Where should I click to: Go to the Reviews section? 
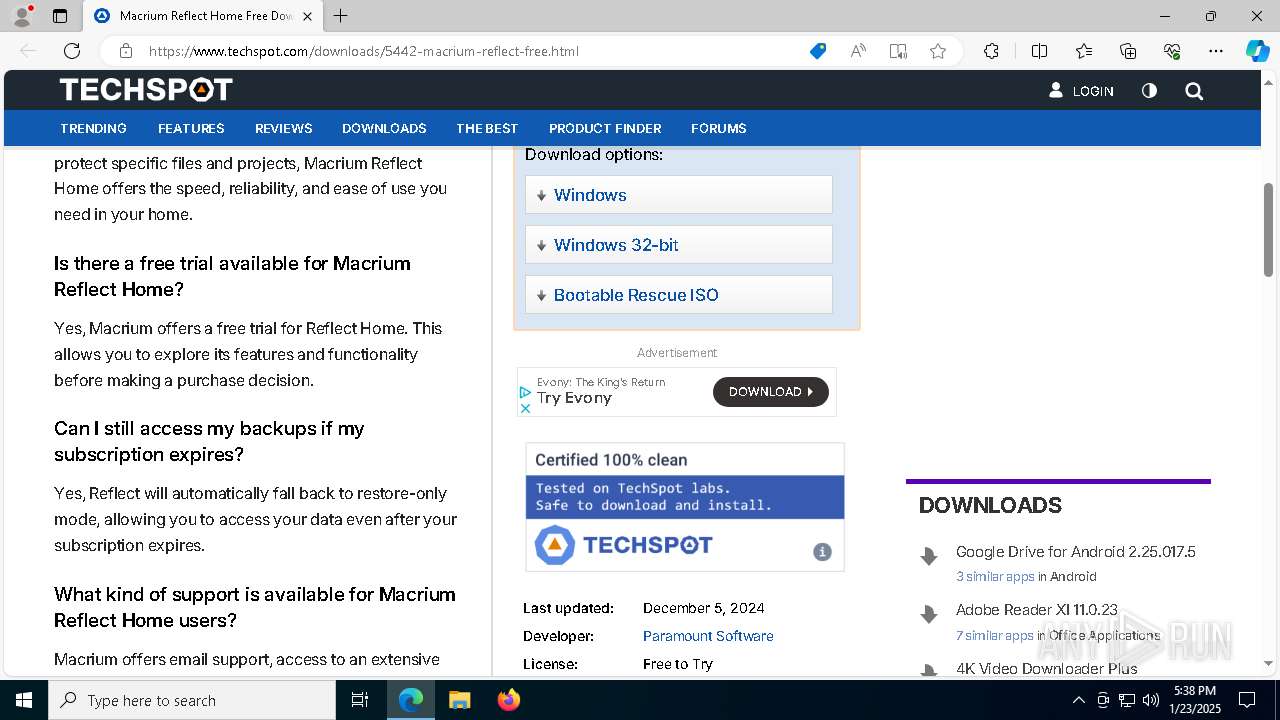click(x=284, y=128)
